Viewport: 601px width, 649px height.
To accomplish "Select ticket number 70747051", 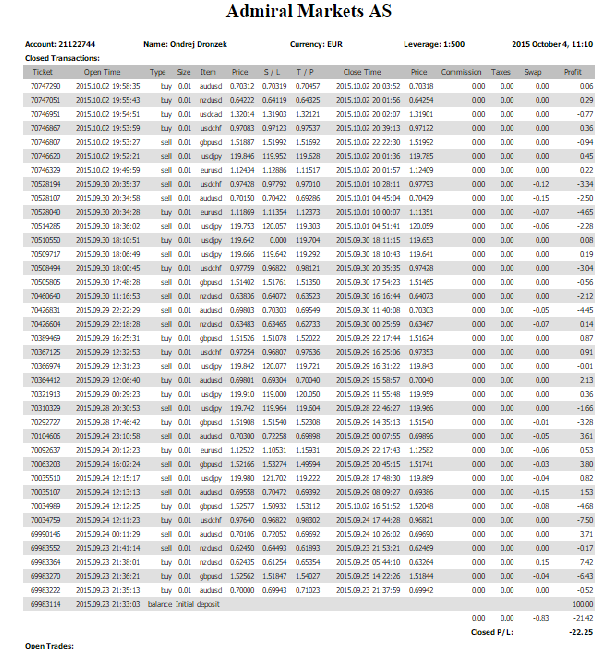I will (46, 100).
